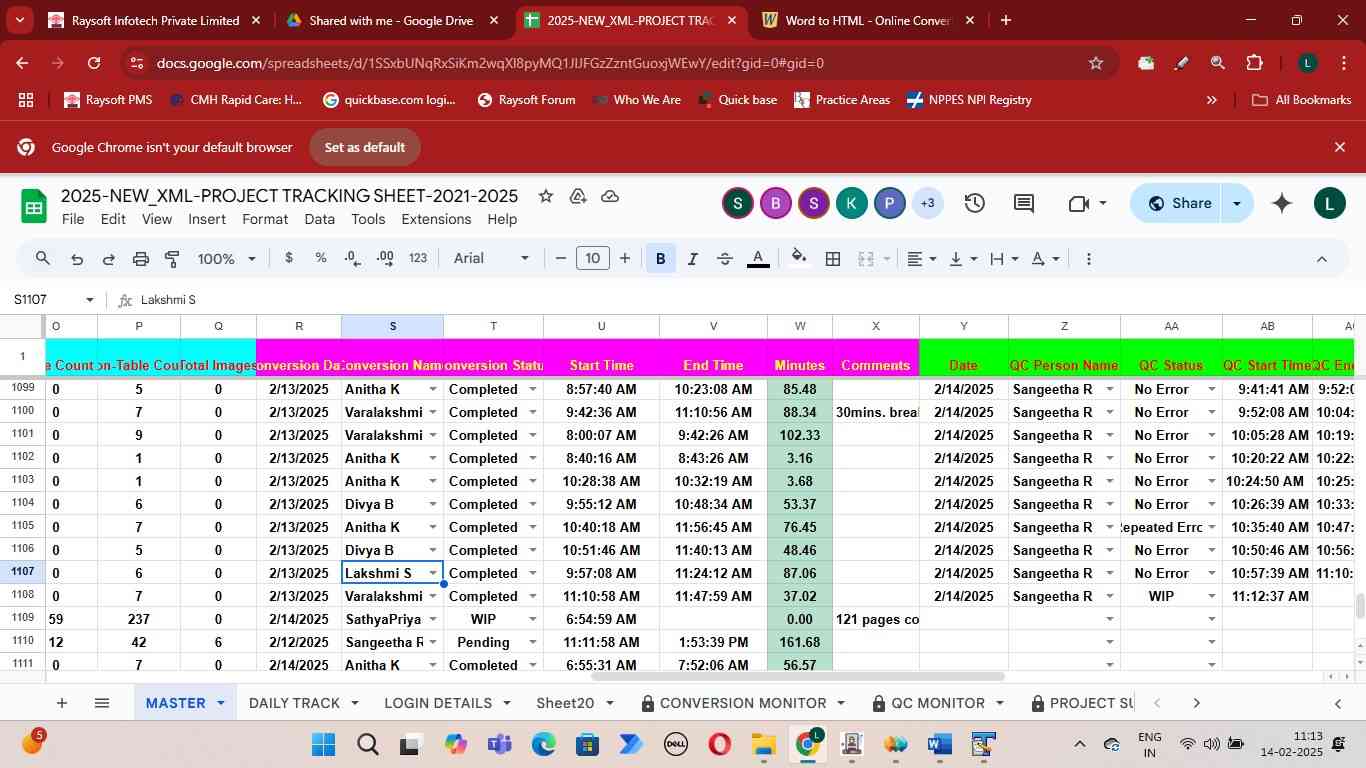
Task: Open zoom level 100% dropdown
Action: 227,259
